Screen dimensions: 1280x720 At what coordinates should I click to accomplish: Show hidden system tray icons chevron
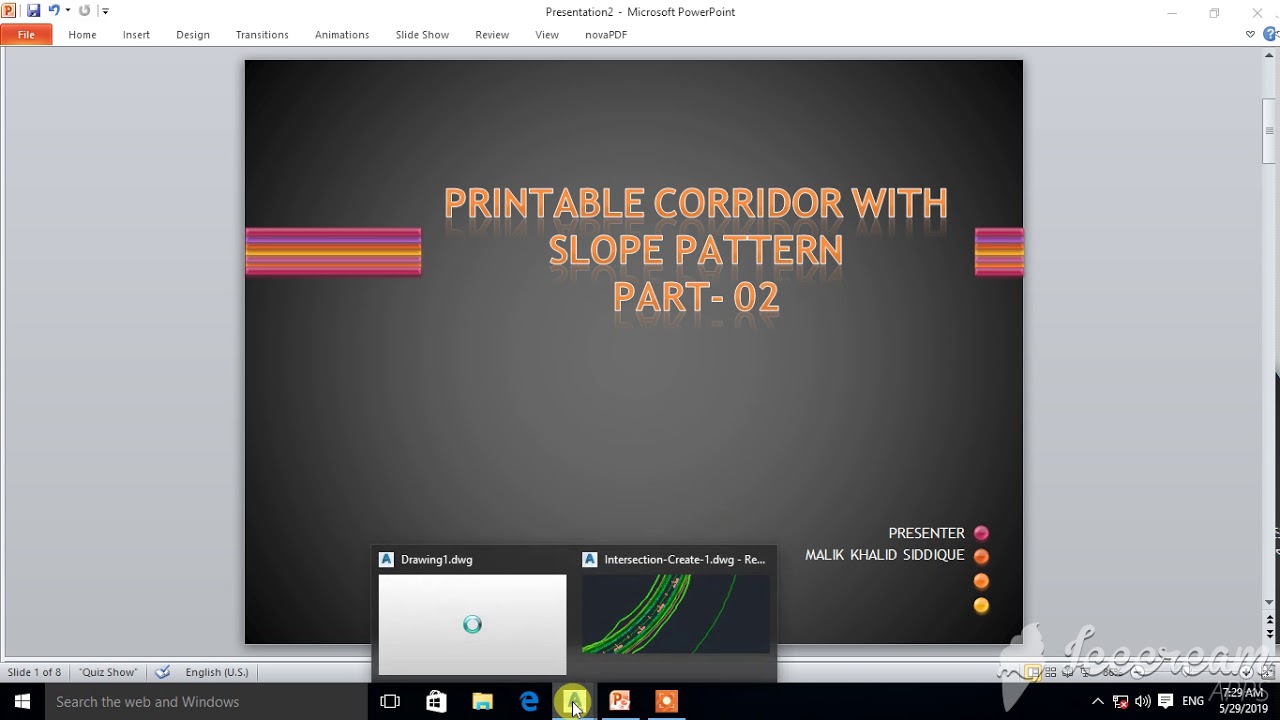pos(1097,702)
